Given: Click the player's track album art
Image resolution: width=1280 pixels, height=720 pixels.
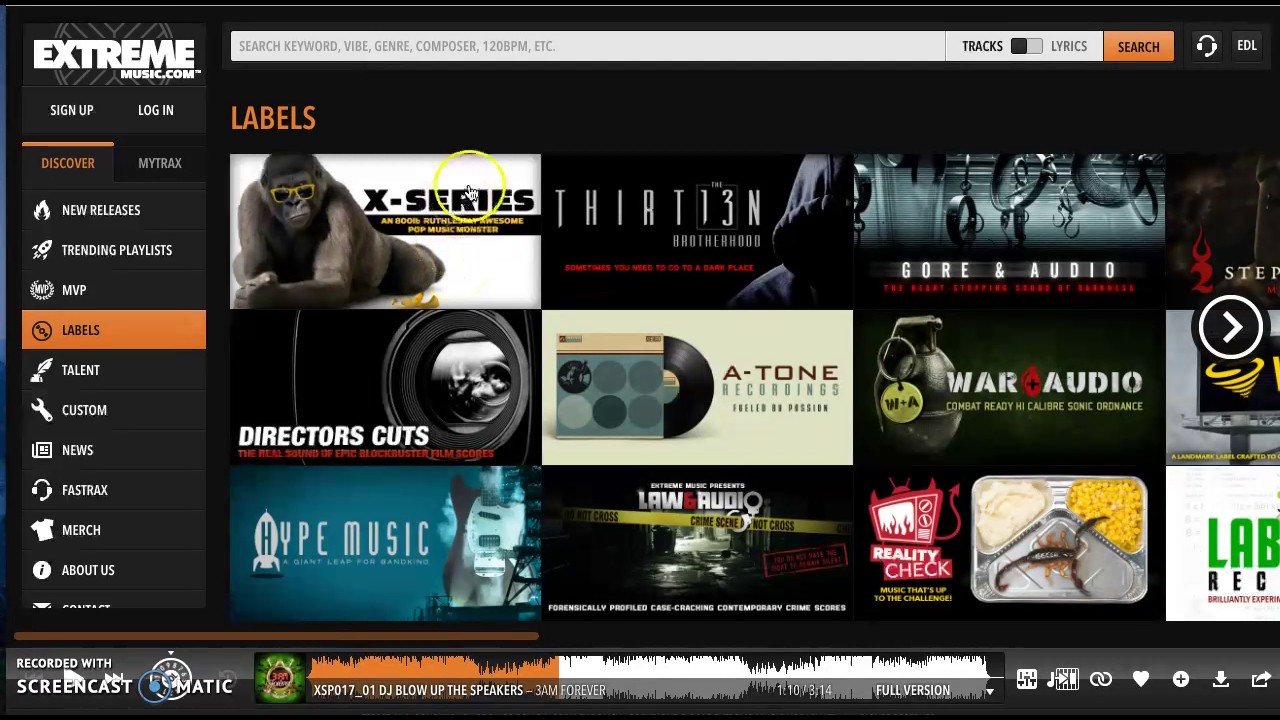Looking at the screenshot, I should click(279, 679).
